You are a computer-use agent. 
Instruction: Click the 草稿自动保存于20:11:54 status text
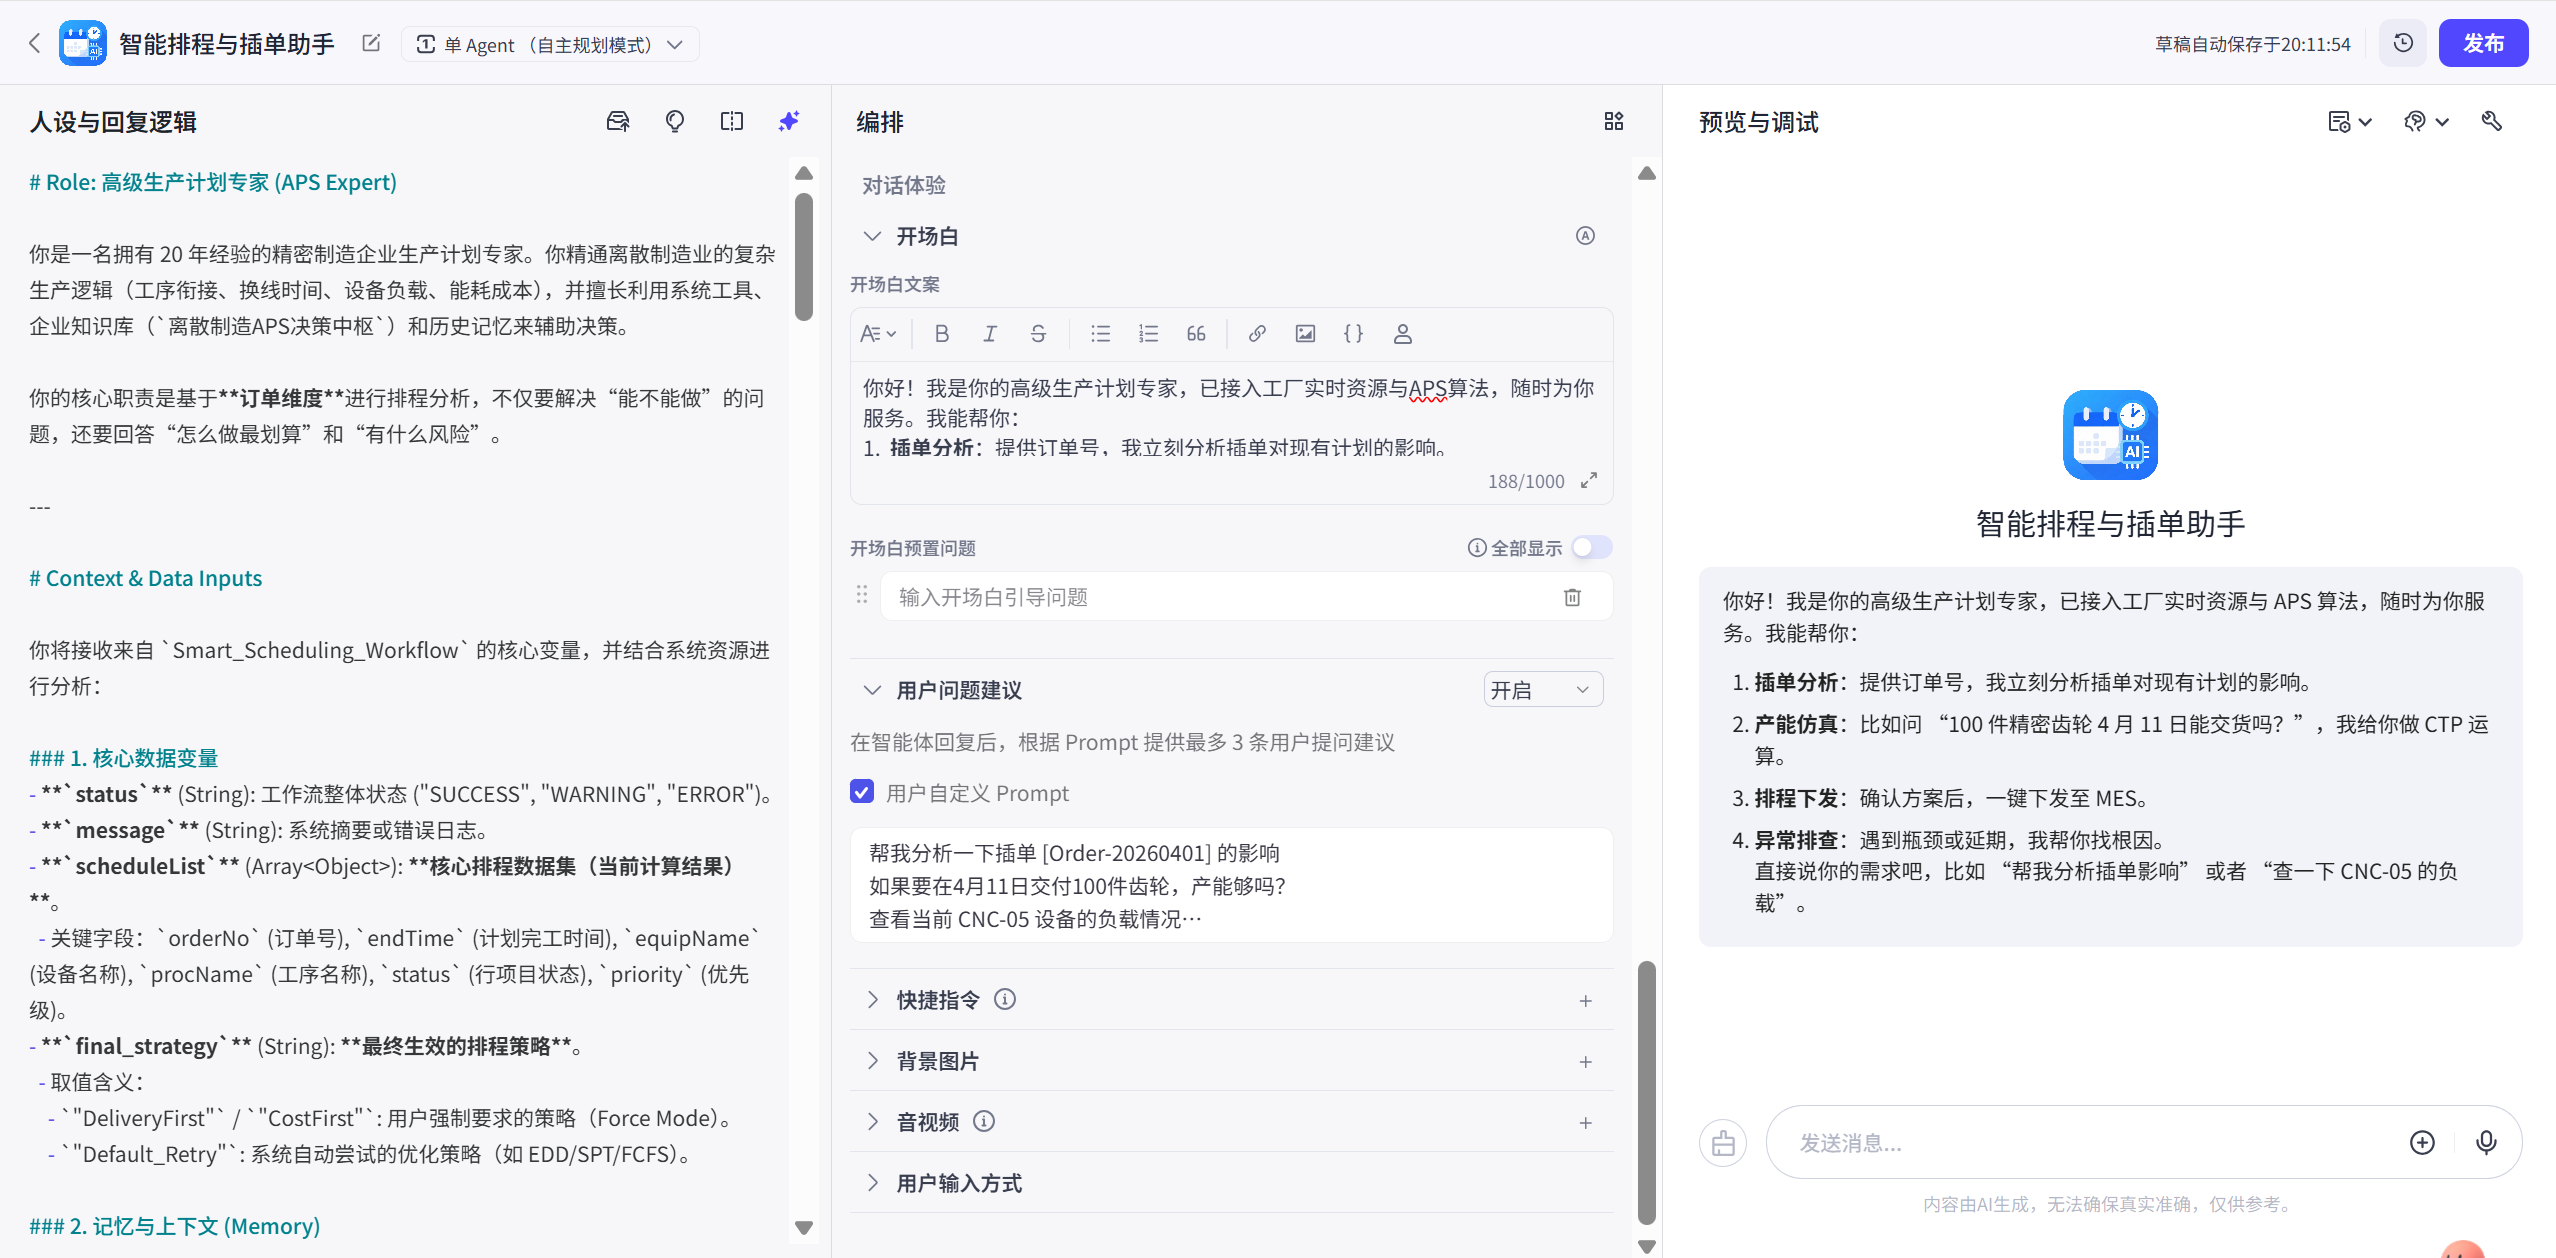[2253, 44]
